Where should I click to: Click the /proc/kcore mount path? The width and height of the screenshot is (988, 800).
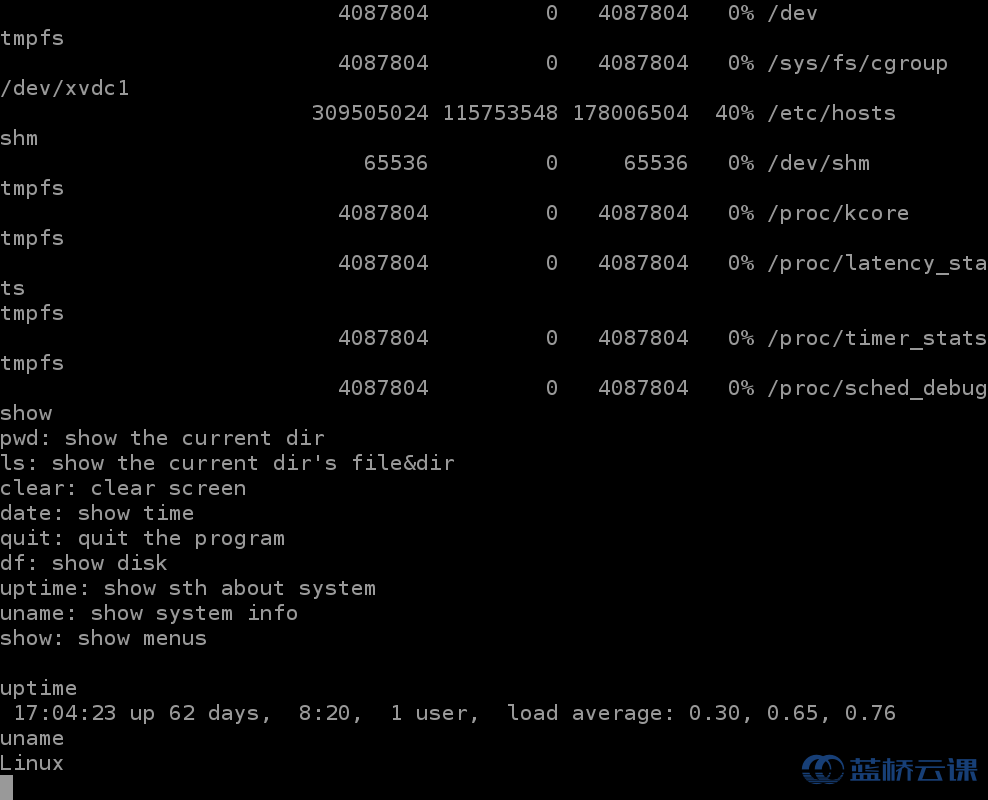(838, 213)
